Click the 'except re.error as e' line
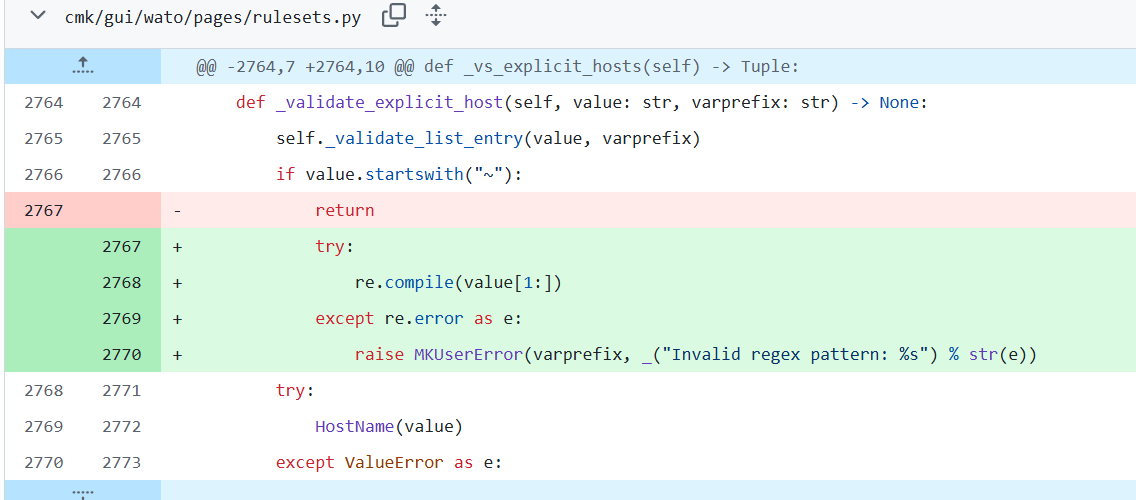The image size is (1136, 500). pos(419,318)
